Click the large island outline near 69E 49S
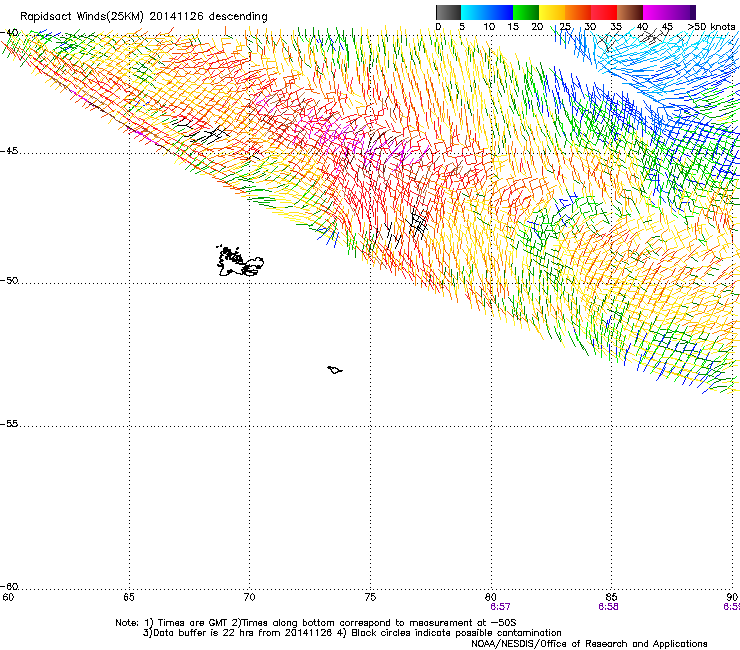Image resolution: width=740 pixels, height=650 pixels. click(x=240, y=261)
